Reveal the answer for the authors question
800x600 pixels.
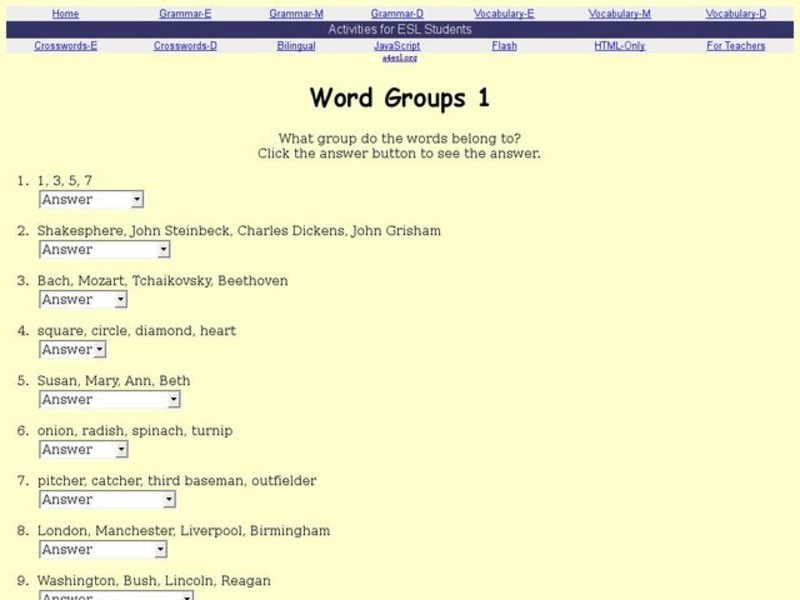point(104,249)
